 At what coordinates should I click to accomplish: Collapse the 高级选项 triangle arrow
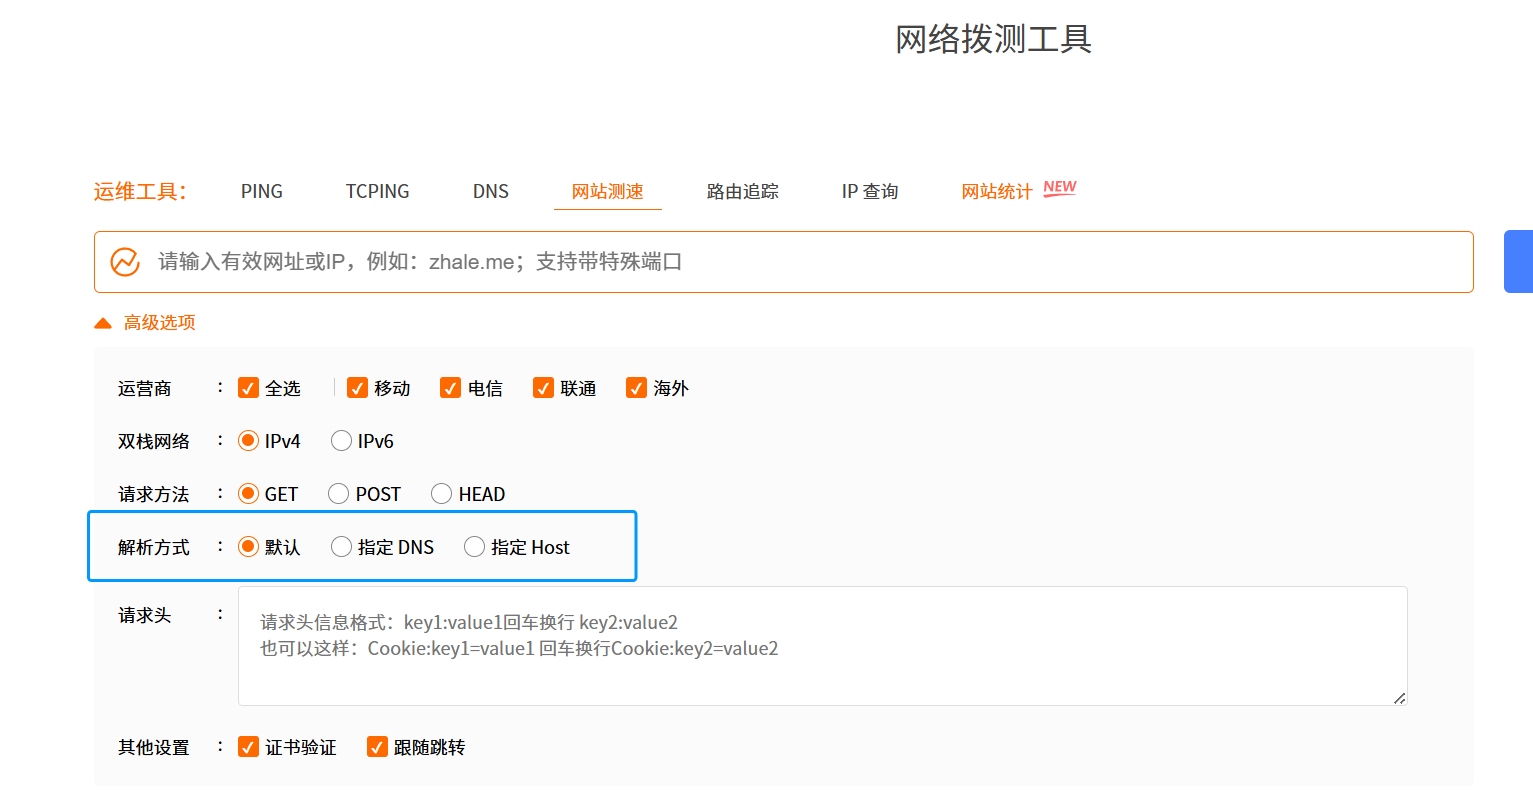[x=103, y=323]
